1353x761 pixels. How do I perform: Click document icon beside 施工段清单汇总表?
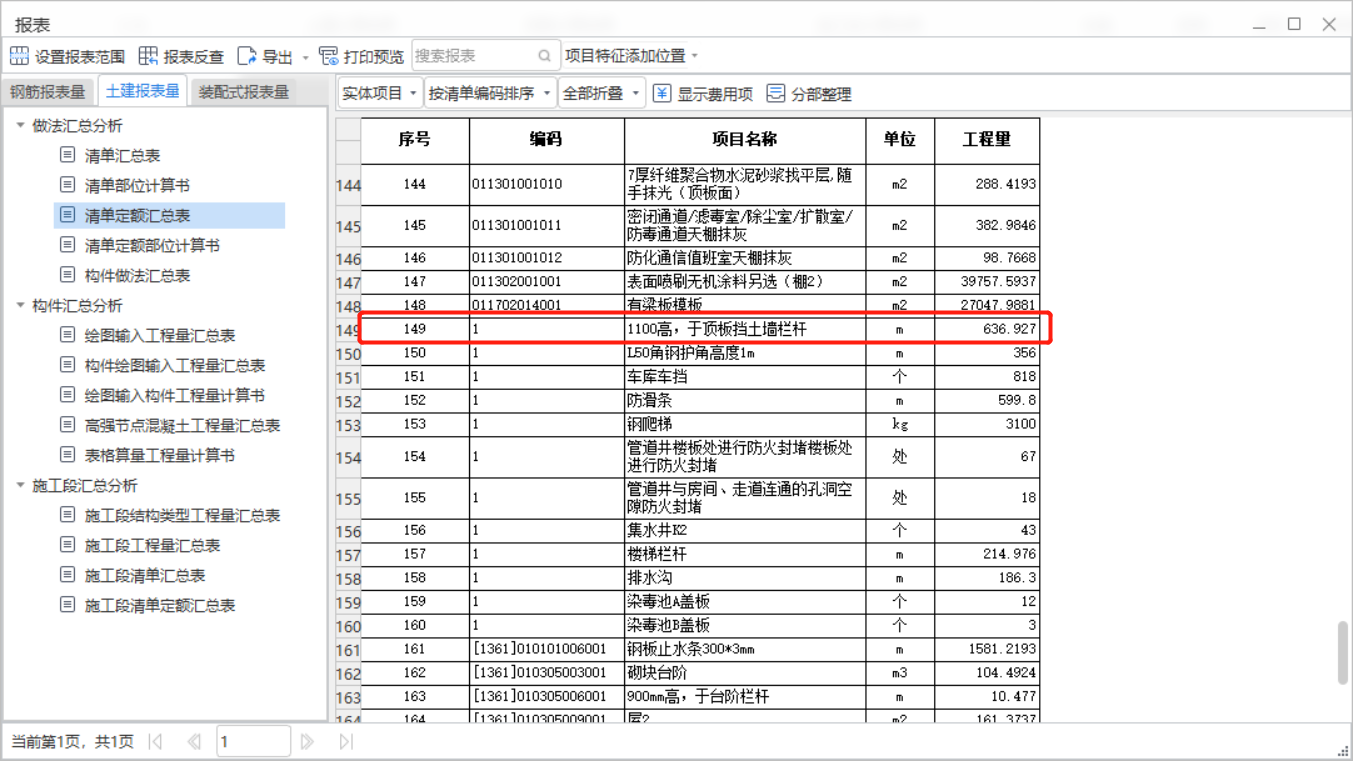pos(67,575)
